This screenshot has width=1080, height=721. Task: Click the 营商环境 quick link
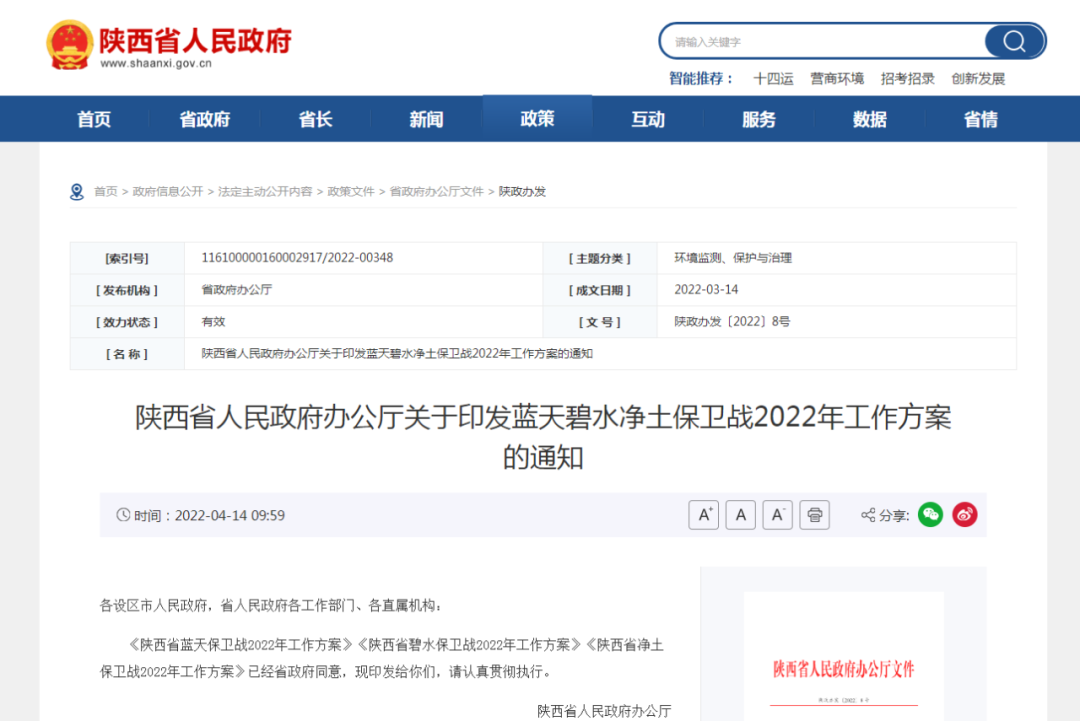837,77
